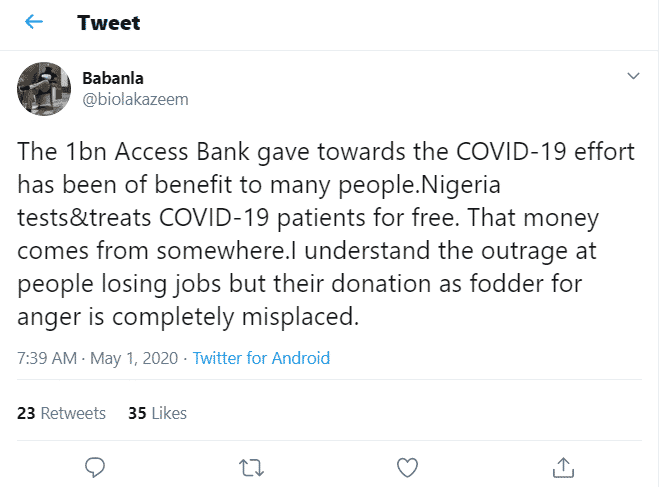
Task: Click the Twitter for Android link
Action: (x=261, y=358)
